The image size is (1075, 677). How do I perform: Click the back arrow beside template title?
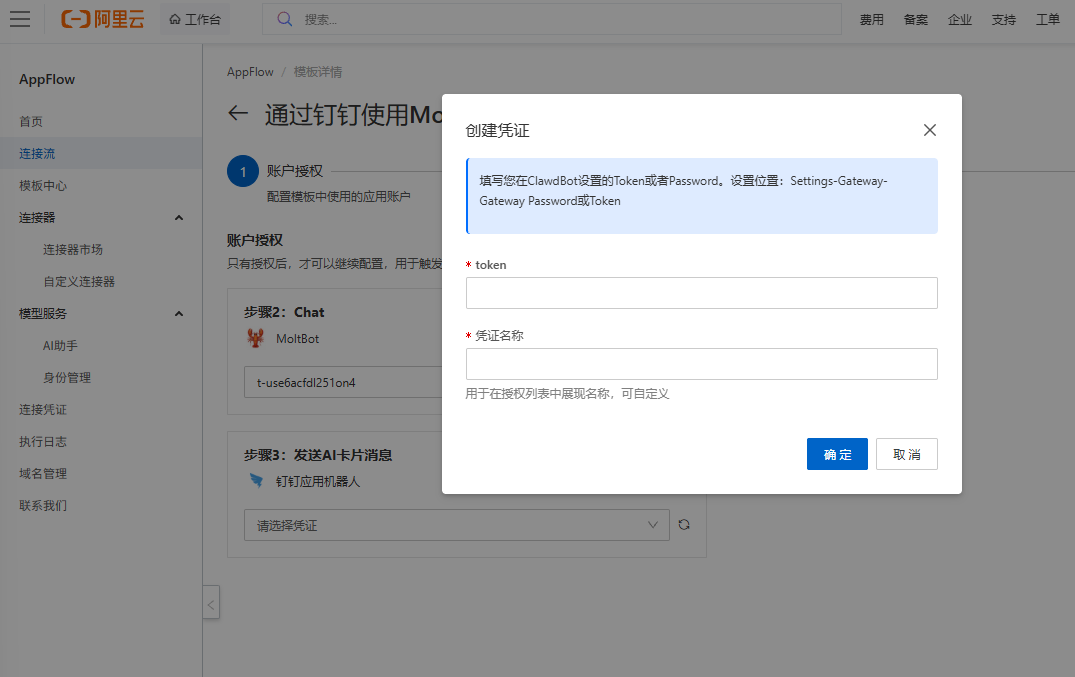pyautogui.click(x=238, y=113)
